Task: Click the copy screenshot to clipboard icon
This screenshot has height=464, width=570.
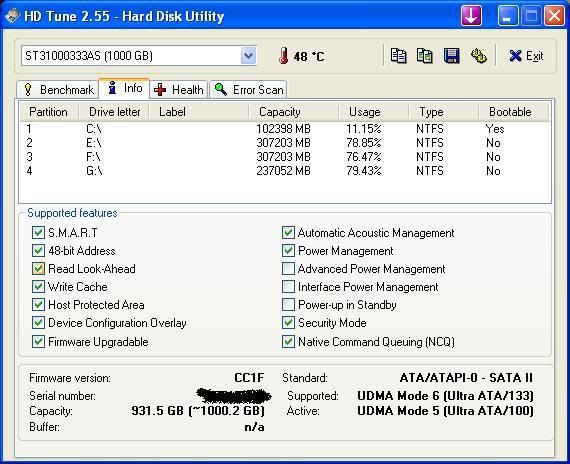Action: [425, 56]
